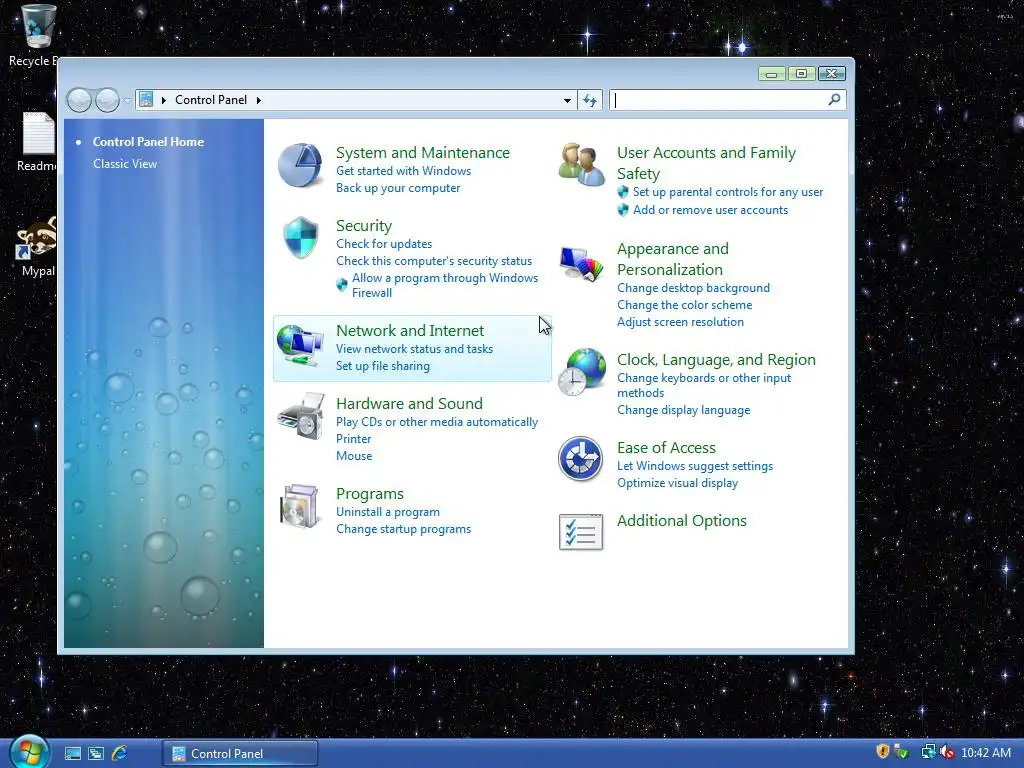1024x768 pixels.
Task: Switch to Classic View
Action: coord(125,164)
